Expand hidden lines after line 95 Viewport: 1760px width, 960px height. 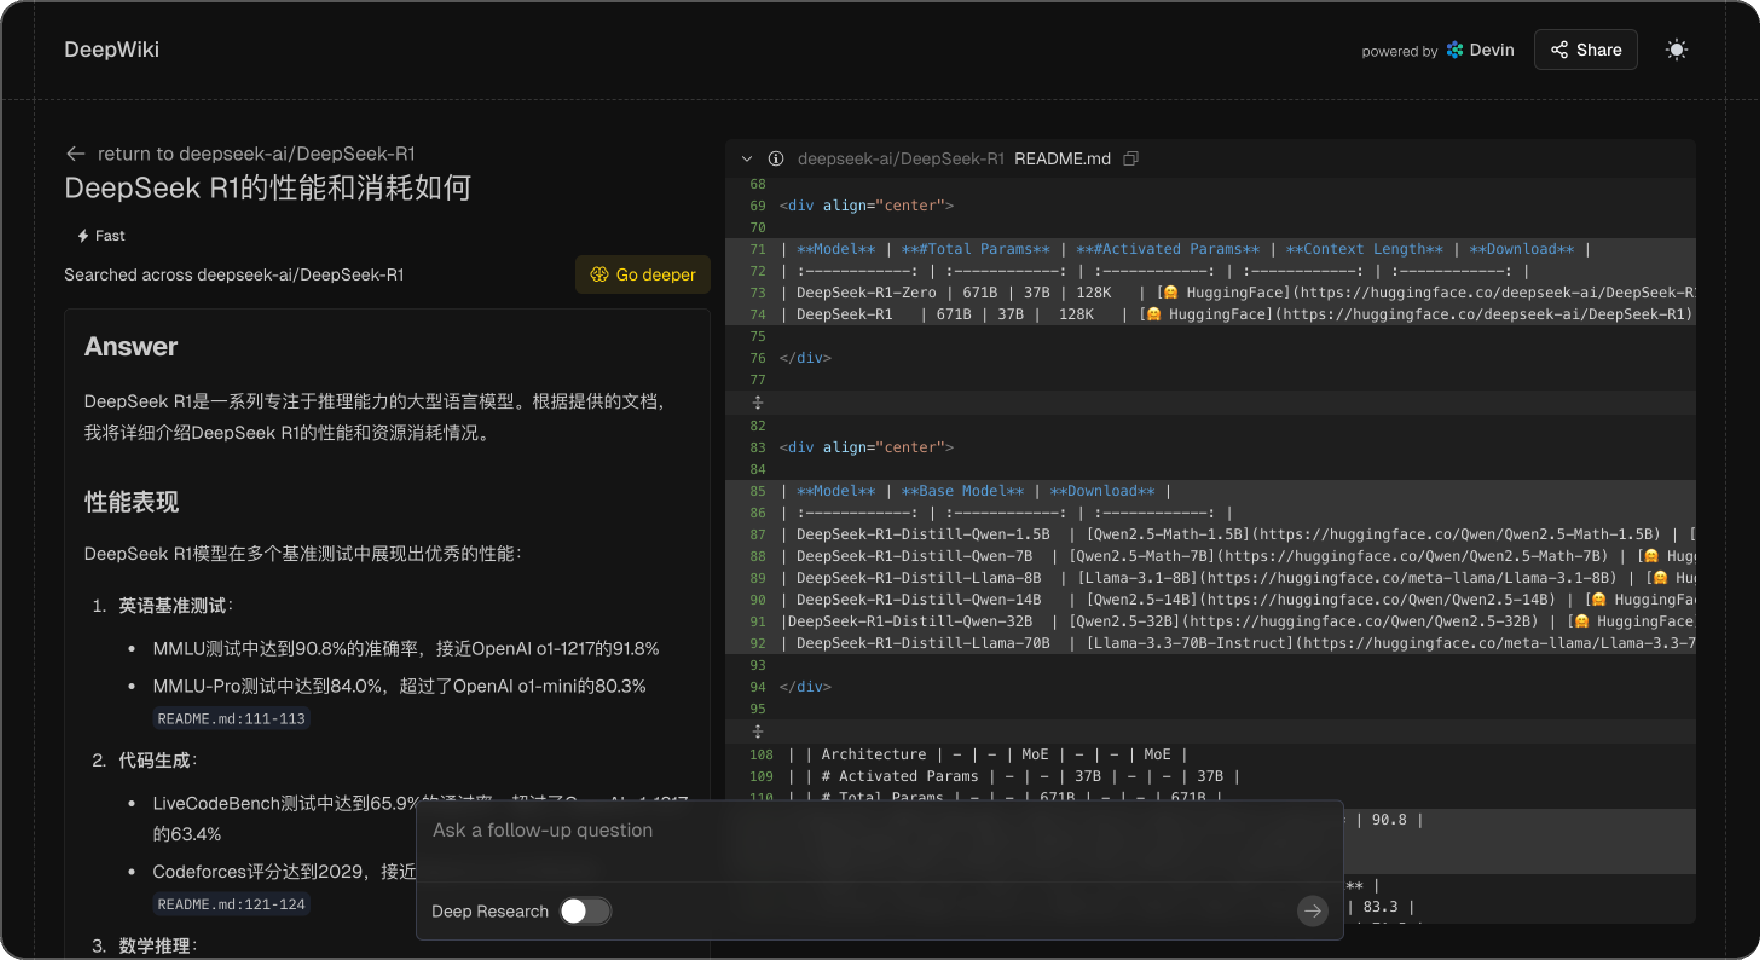tap(757, 731)
